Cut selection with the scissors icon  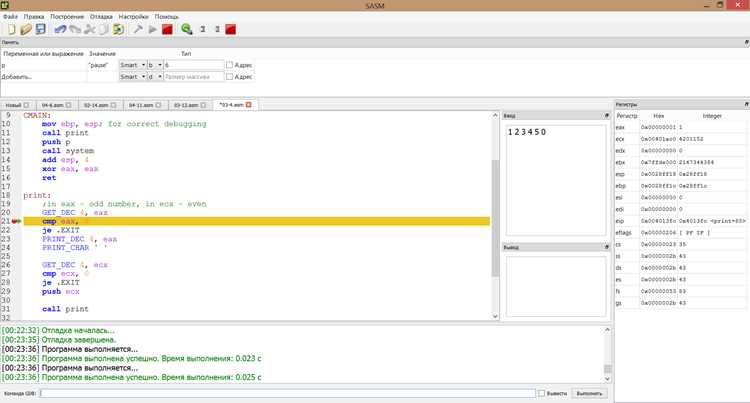tap(89, 29)
